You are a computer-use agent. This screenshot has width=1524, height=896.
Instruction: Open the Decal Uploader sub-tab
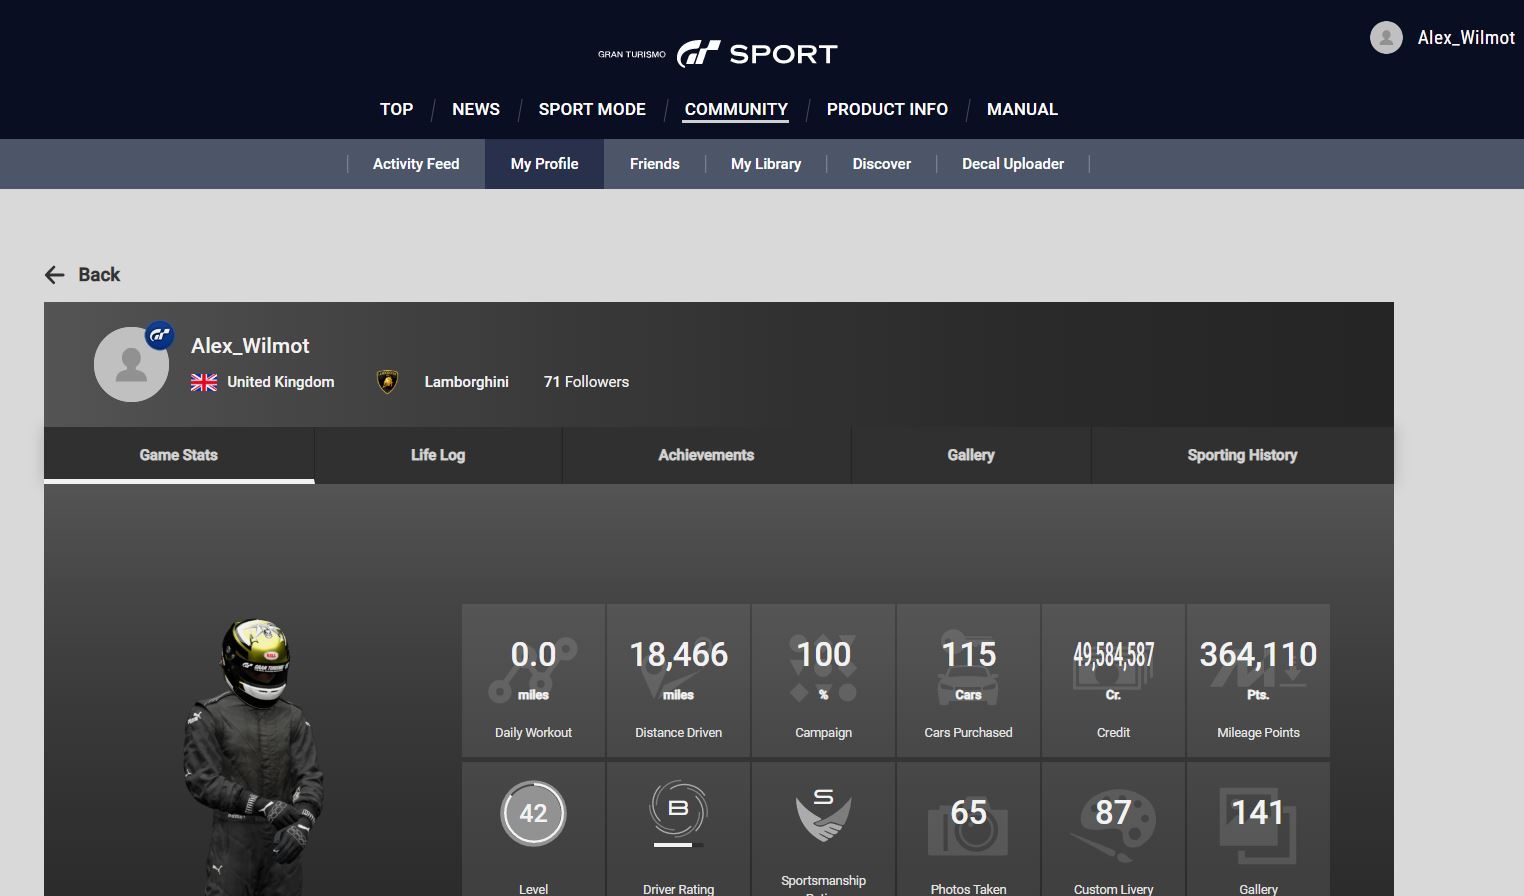click(x=1013, y=164)
